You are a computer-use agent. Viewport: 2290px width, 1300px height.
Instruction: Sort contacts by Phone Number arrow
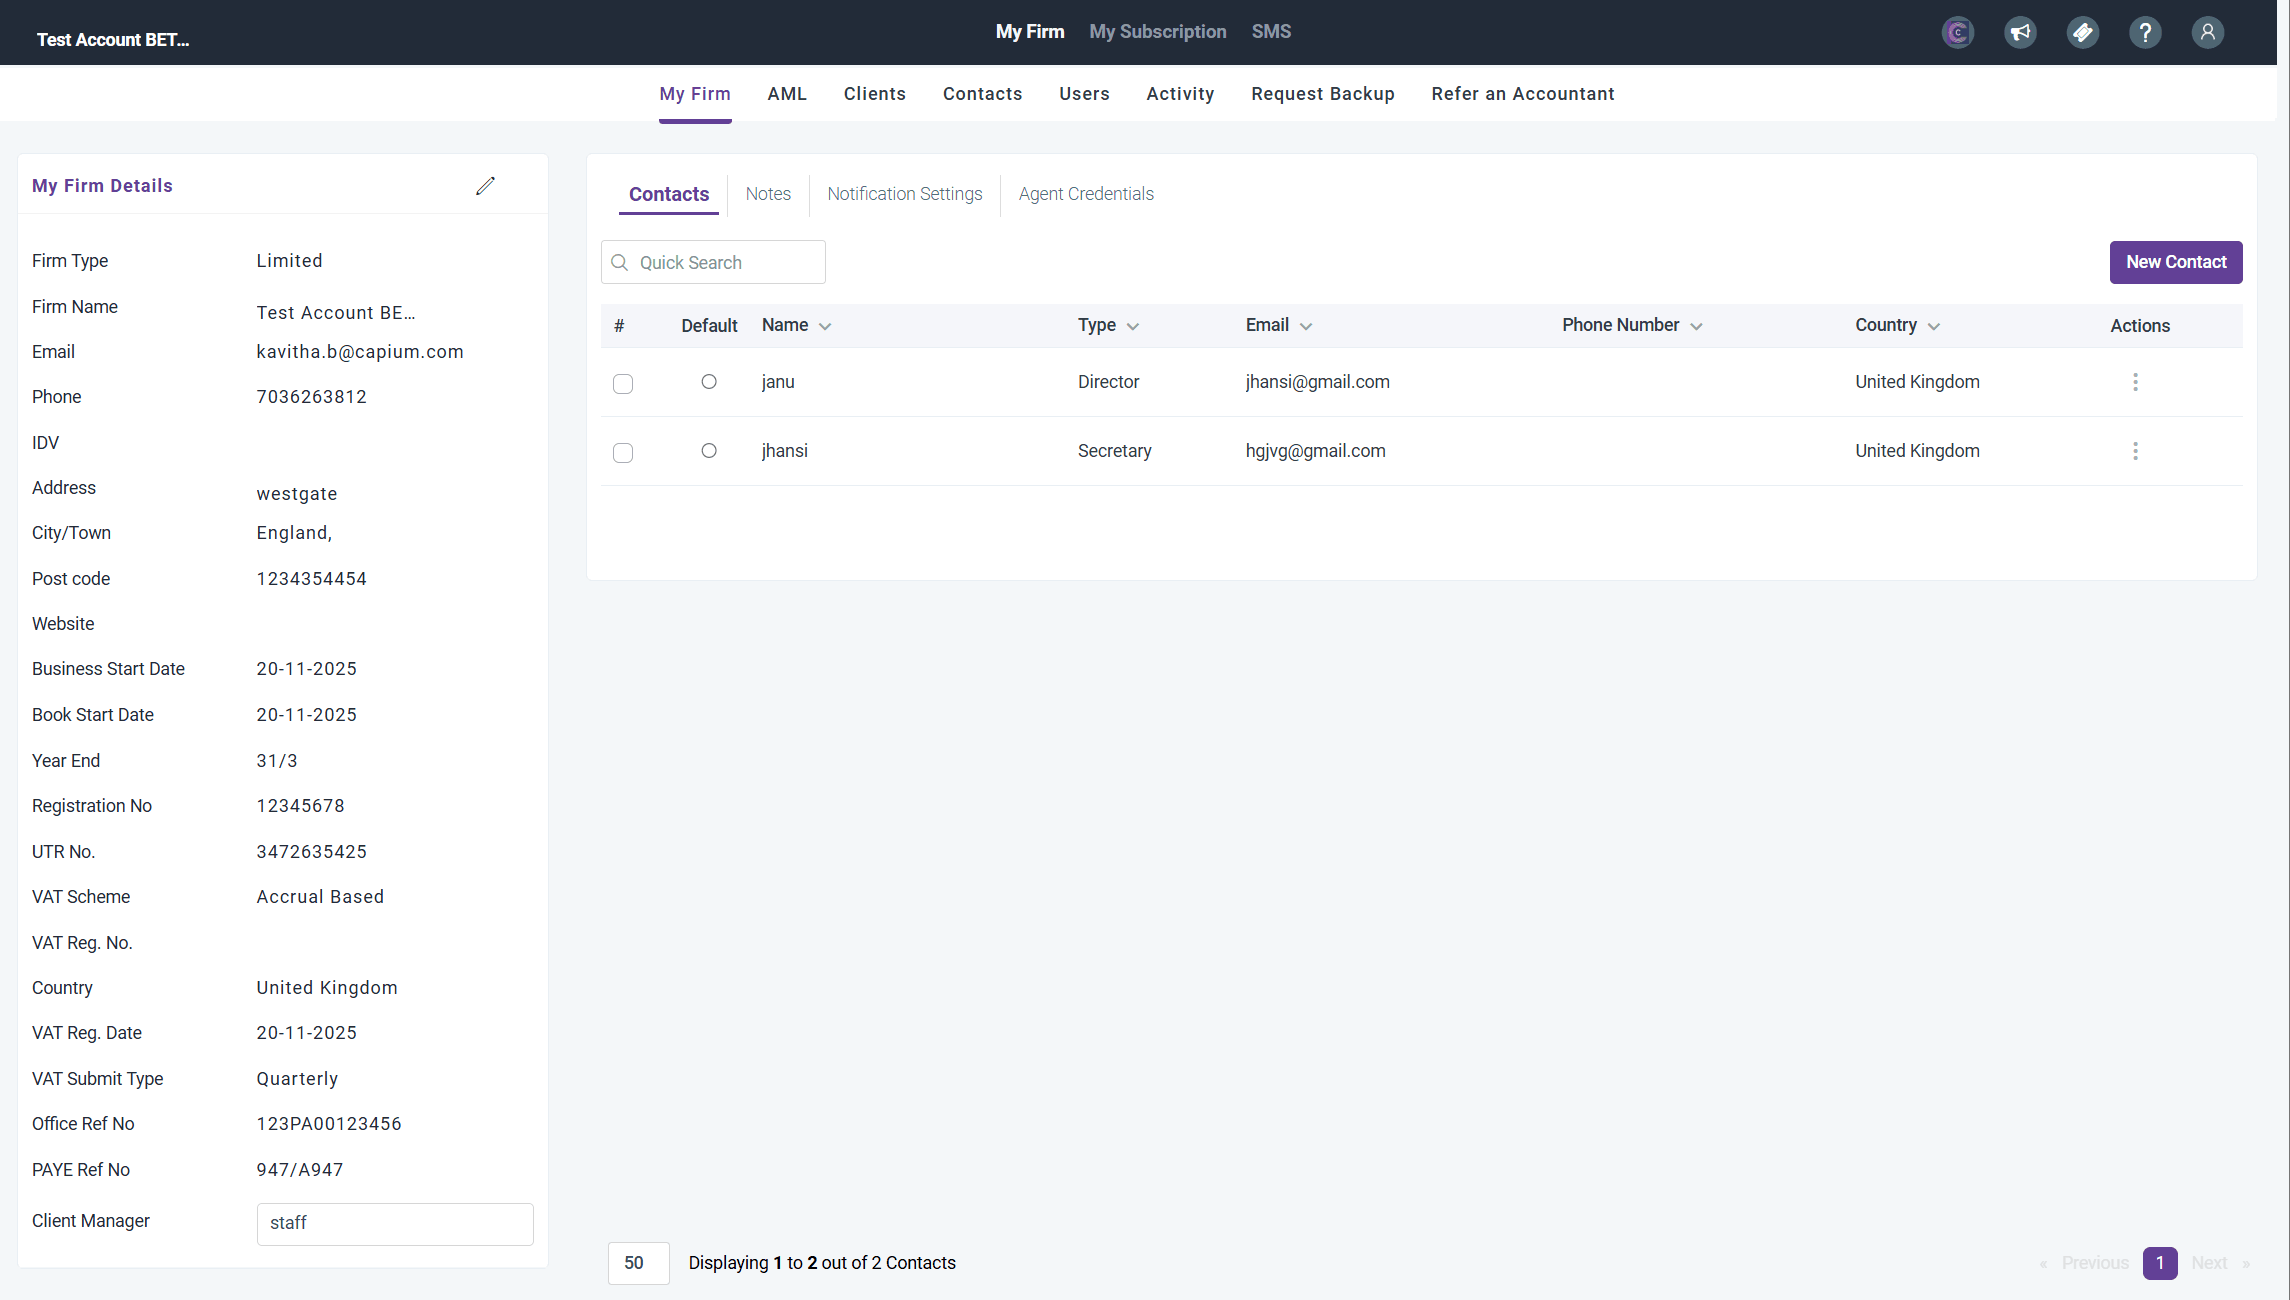1696,327
